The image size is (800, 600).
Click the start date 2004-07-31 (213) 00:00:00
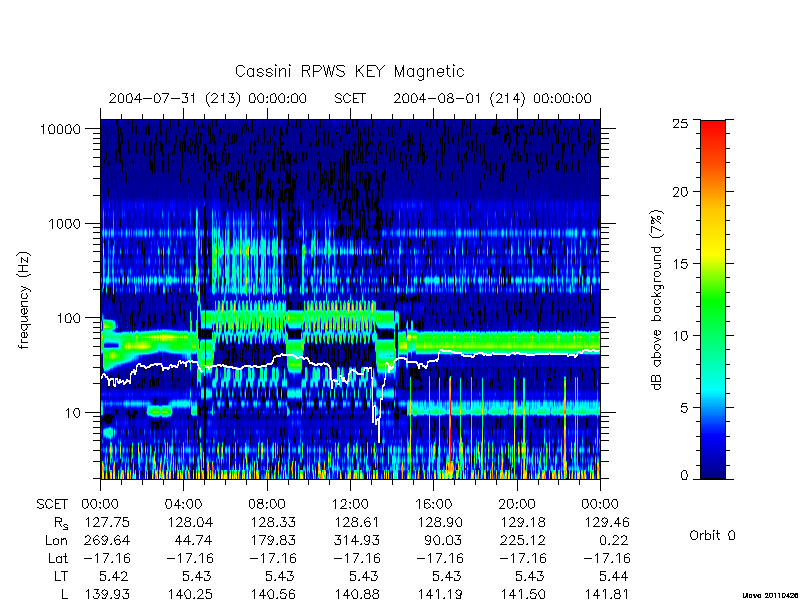tap(208, 98)
